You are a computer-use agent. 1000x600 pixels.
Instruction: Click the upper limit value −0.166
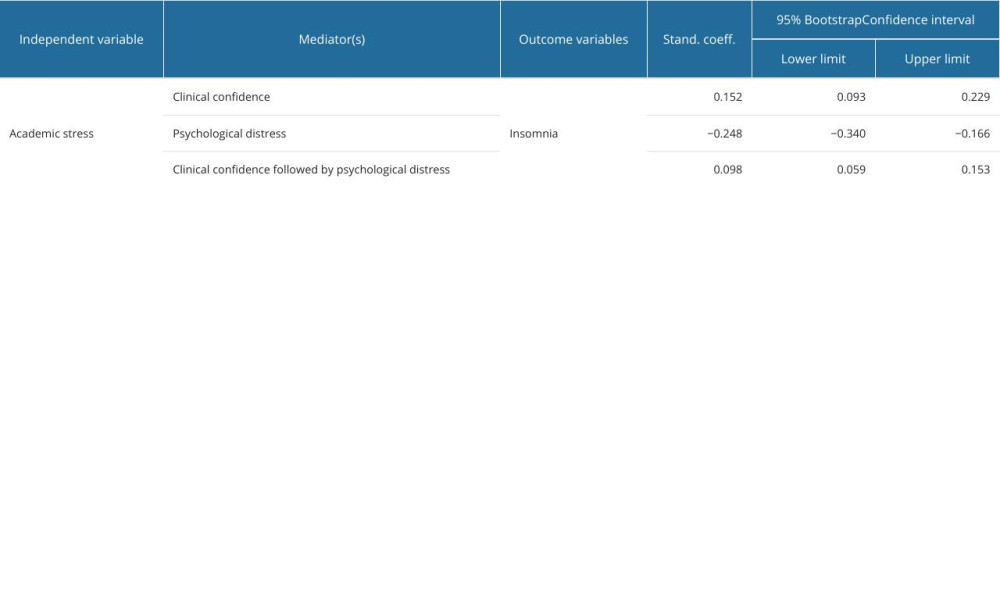pos(973,133)
